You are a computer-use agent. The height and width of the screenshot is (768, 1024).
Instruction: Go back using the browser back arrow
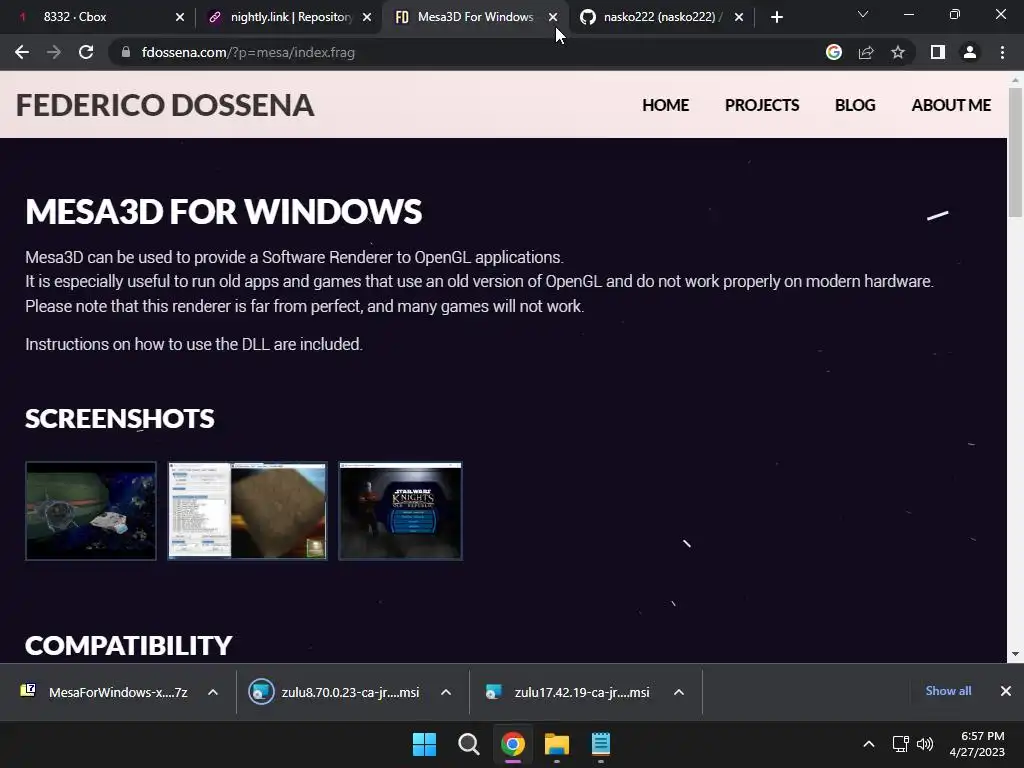22,52
